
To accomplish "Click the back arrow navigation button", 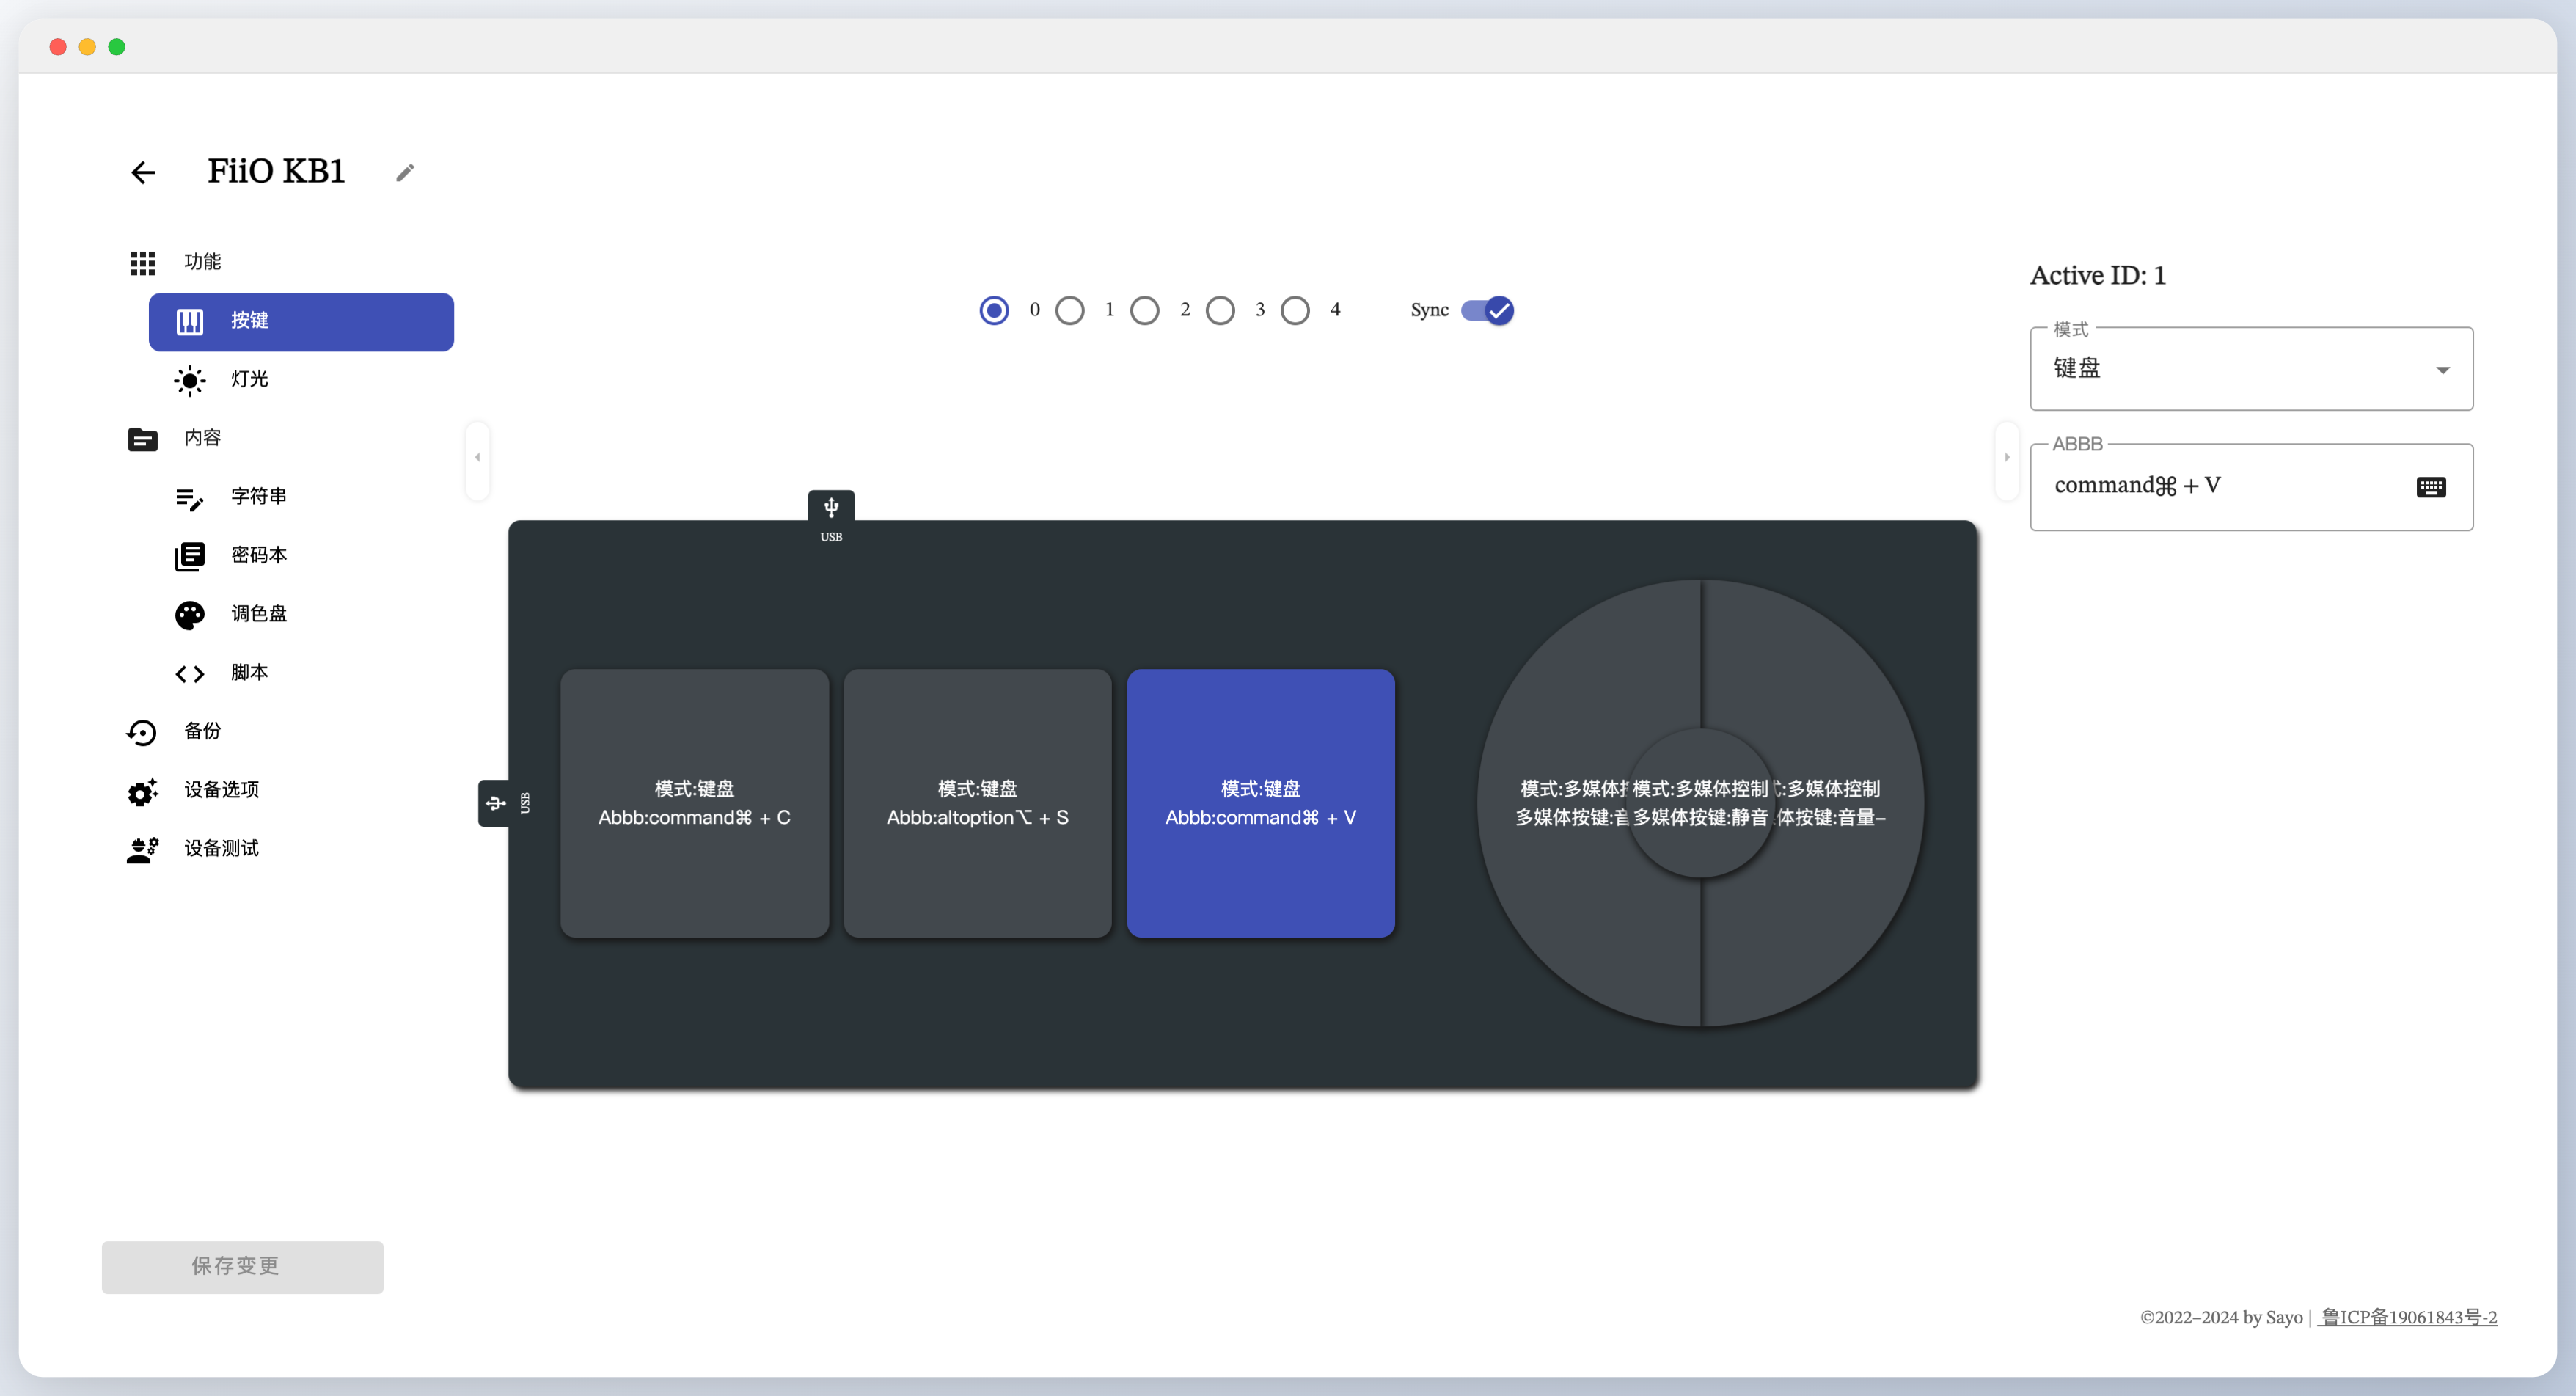I will [142, 172].
